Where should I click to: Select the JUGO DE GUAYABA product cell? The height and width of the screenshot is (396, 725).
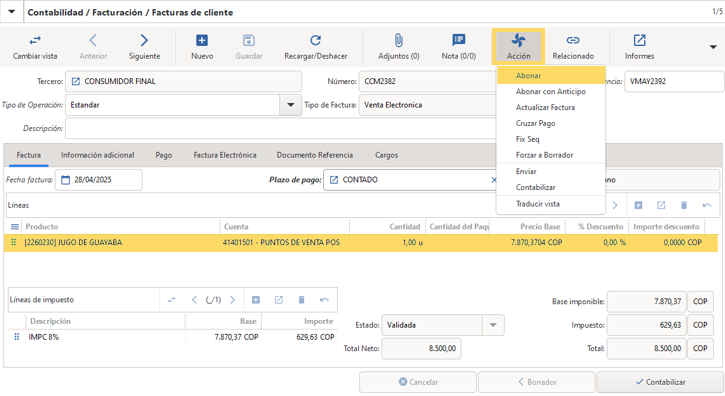(121, 242)
